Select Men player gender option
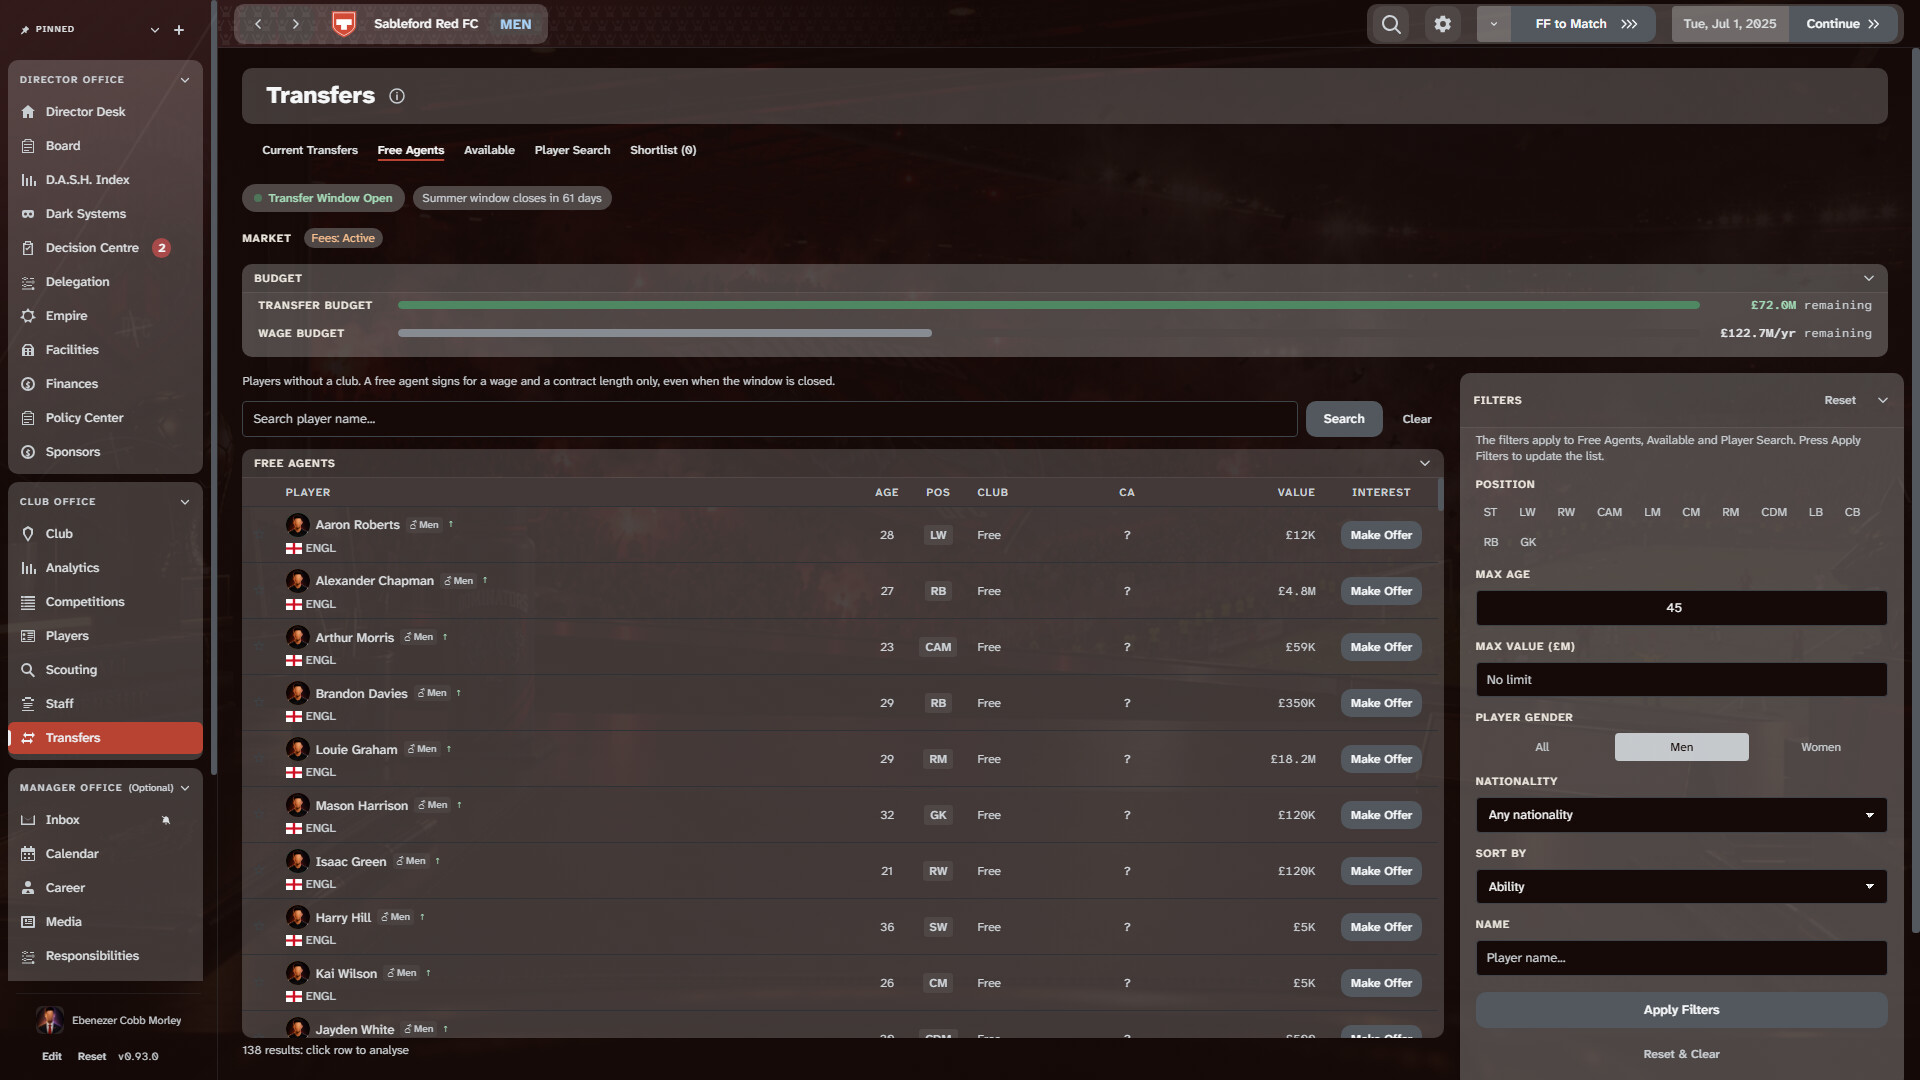This screenshot has height=1080, width=1920. 1681,747
